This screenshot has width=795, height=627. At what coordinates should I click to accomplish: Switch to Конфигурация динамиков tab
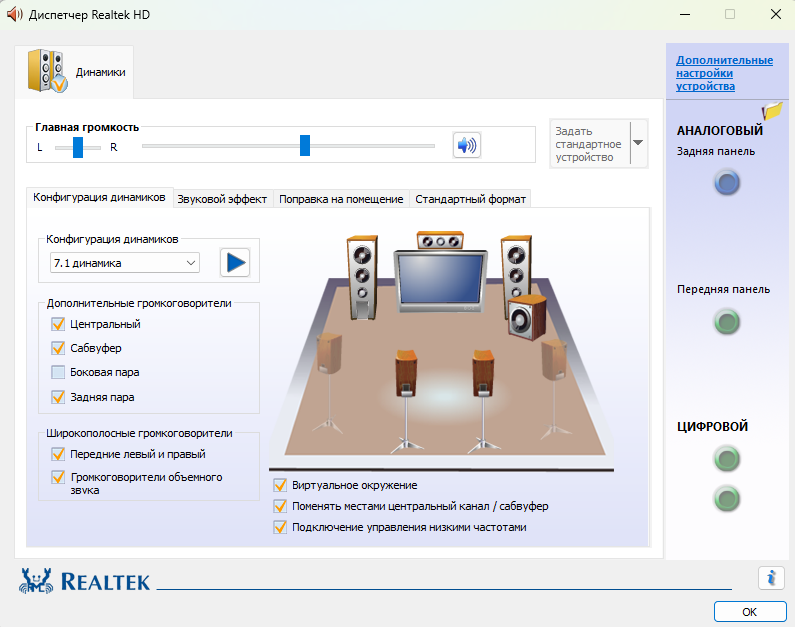99,197
